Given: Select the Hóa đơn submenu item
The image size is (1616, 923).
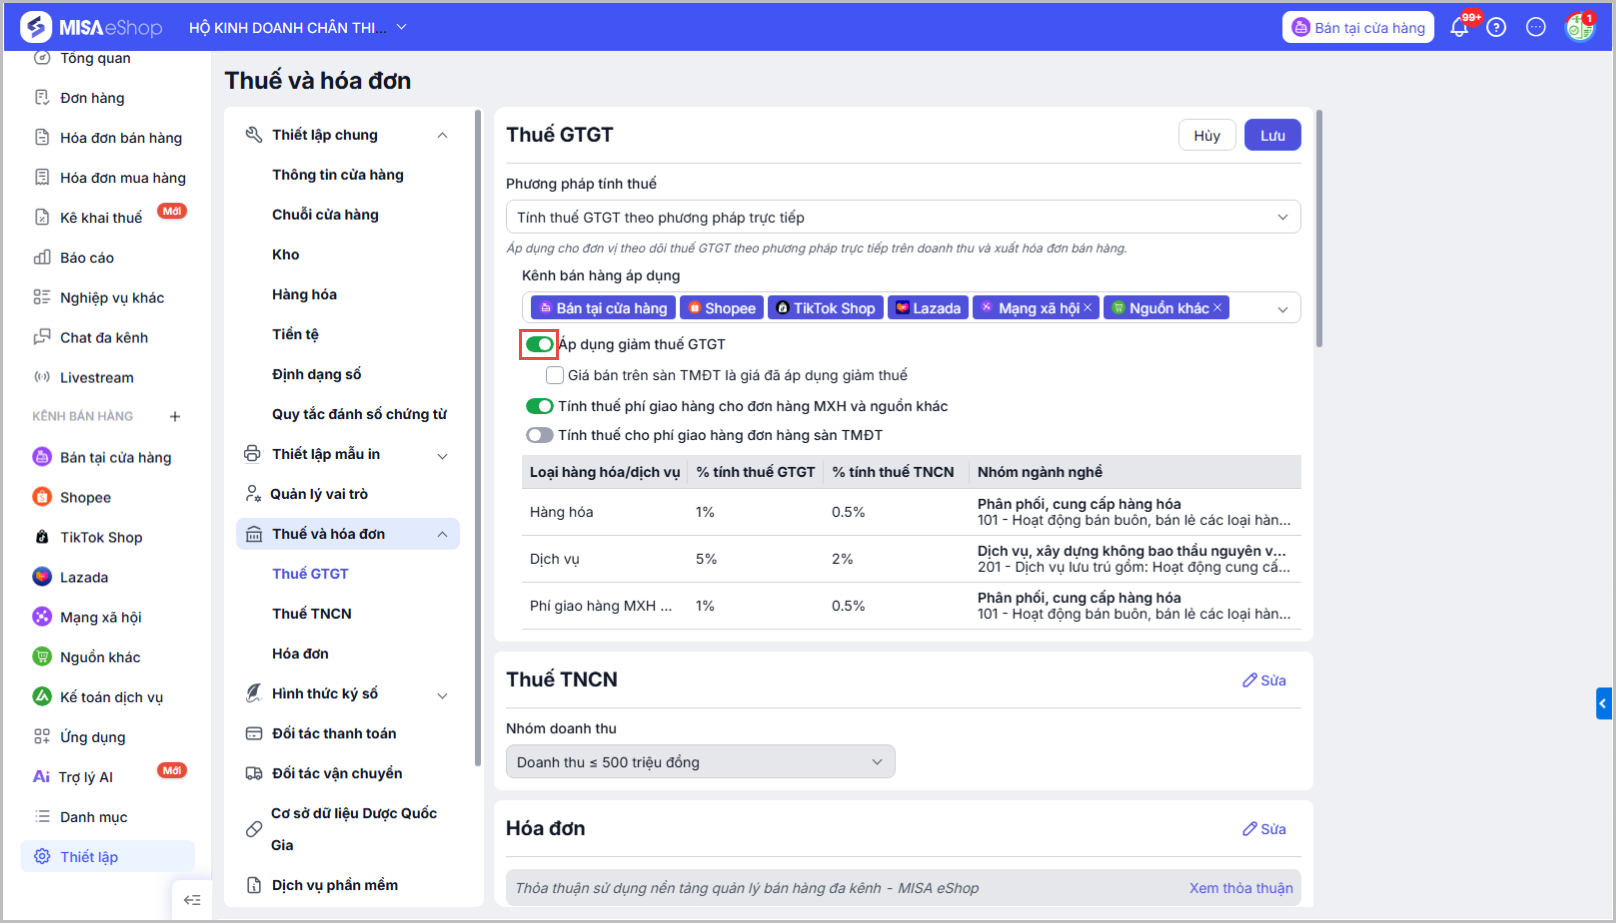Looking at the screenshot, I should [300, 654].
